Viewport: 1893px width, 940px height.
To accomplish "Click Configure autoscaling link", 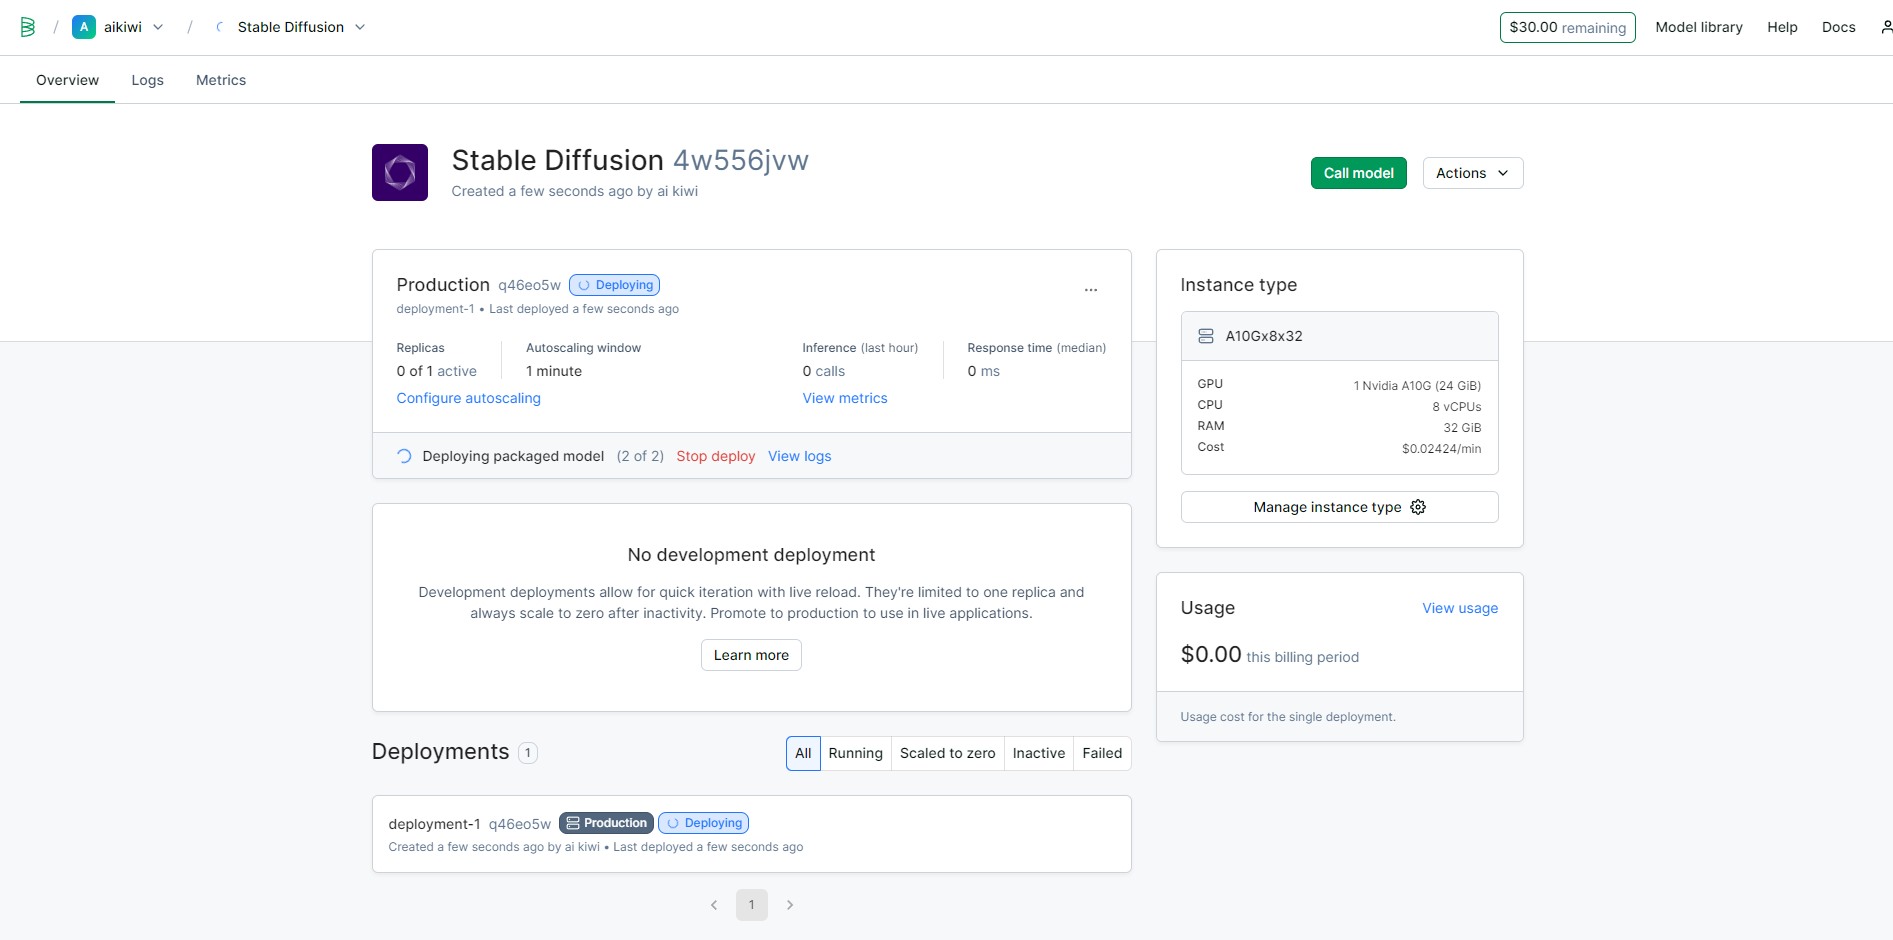I will (x=468, y=398).
